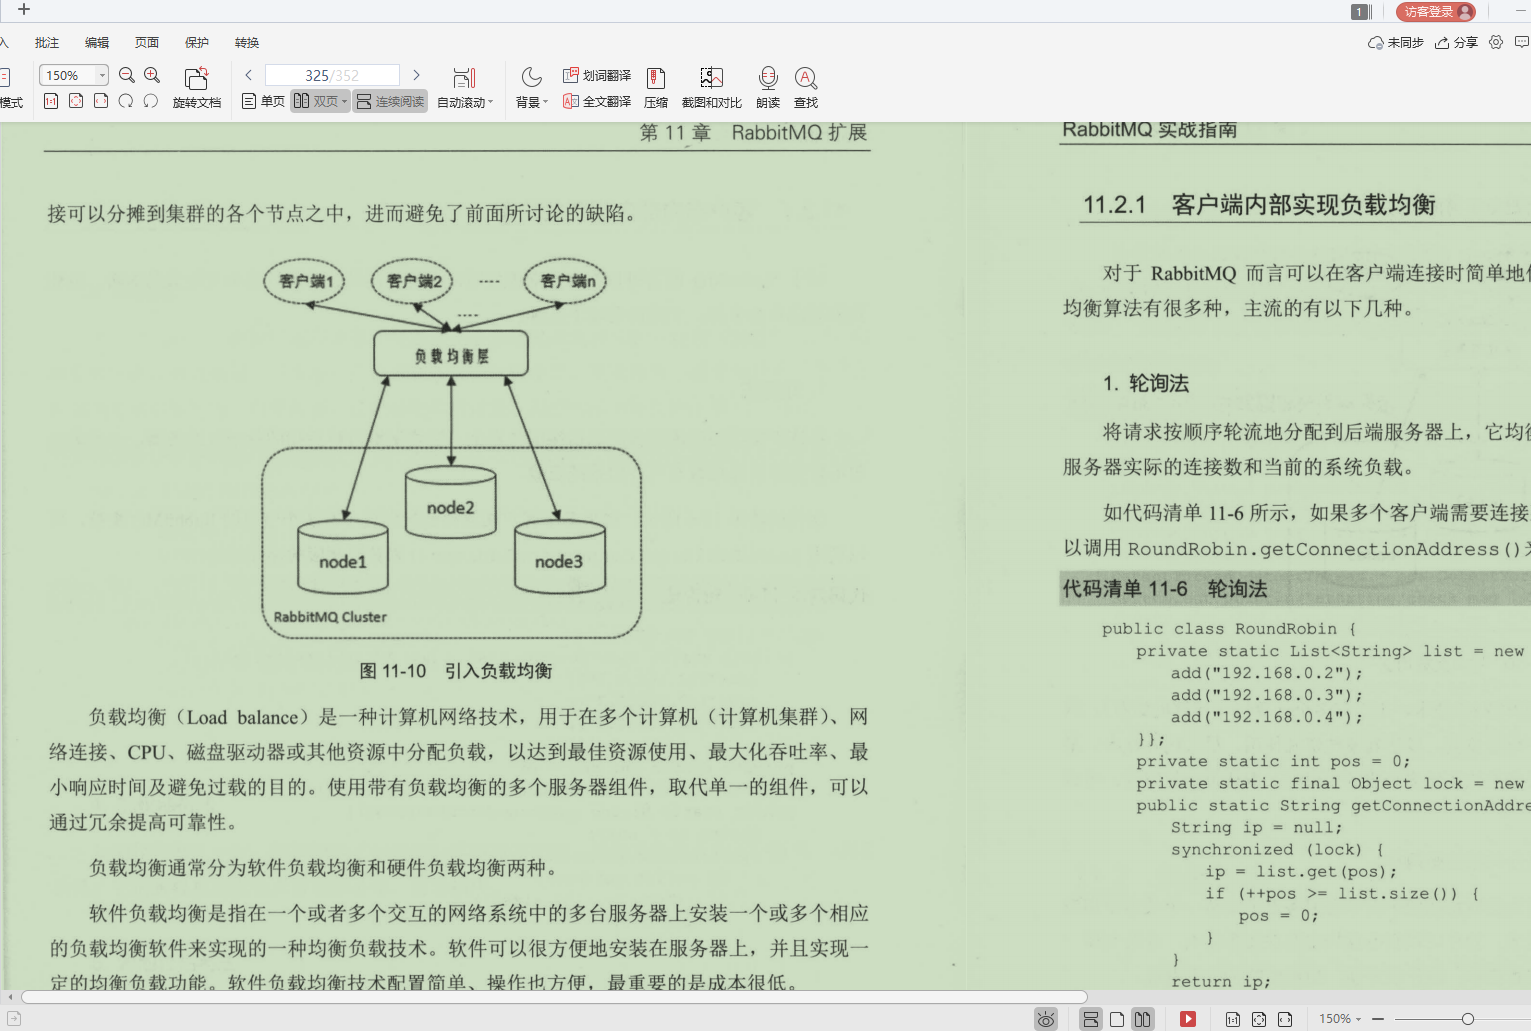
Task: Click the document icon at bottom left corner
Action: click(14, 1019)
